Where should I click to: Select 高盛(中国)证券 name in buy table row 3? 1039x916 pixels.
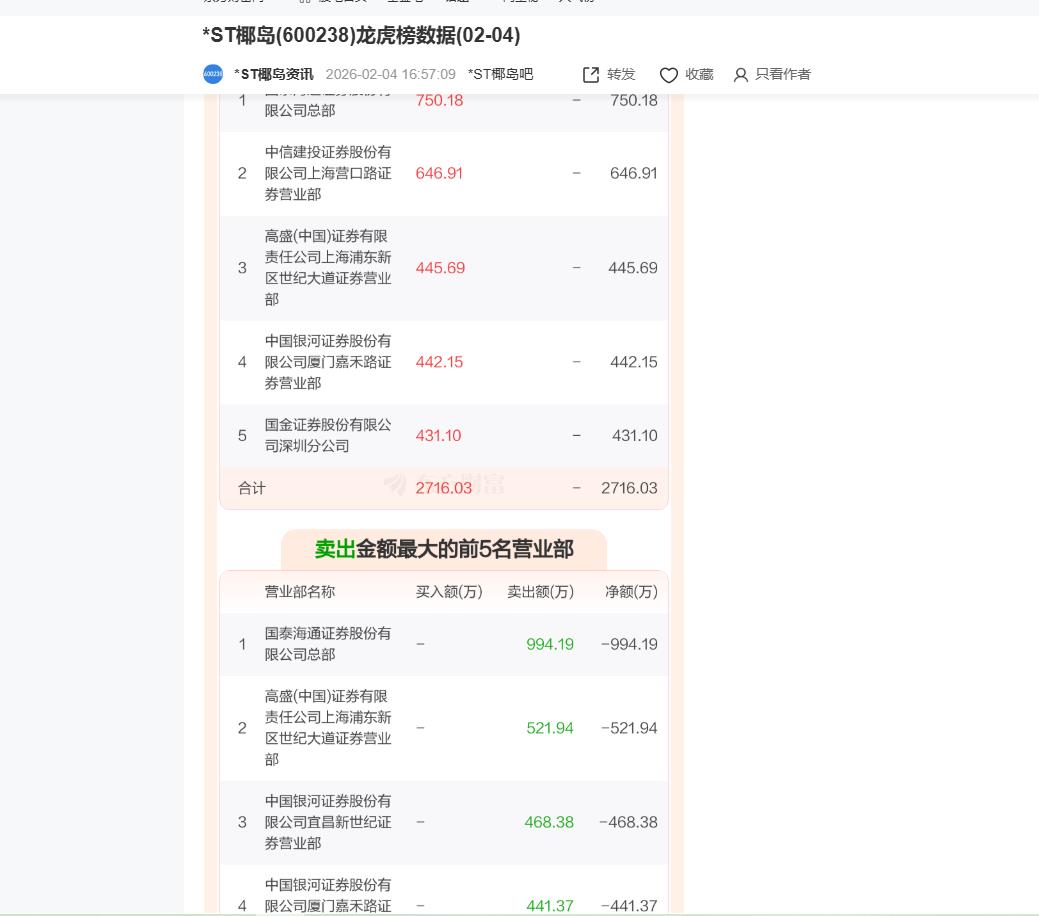[x=328, y=268]
